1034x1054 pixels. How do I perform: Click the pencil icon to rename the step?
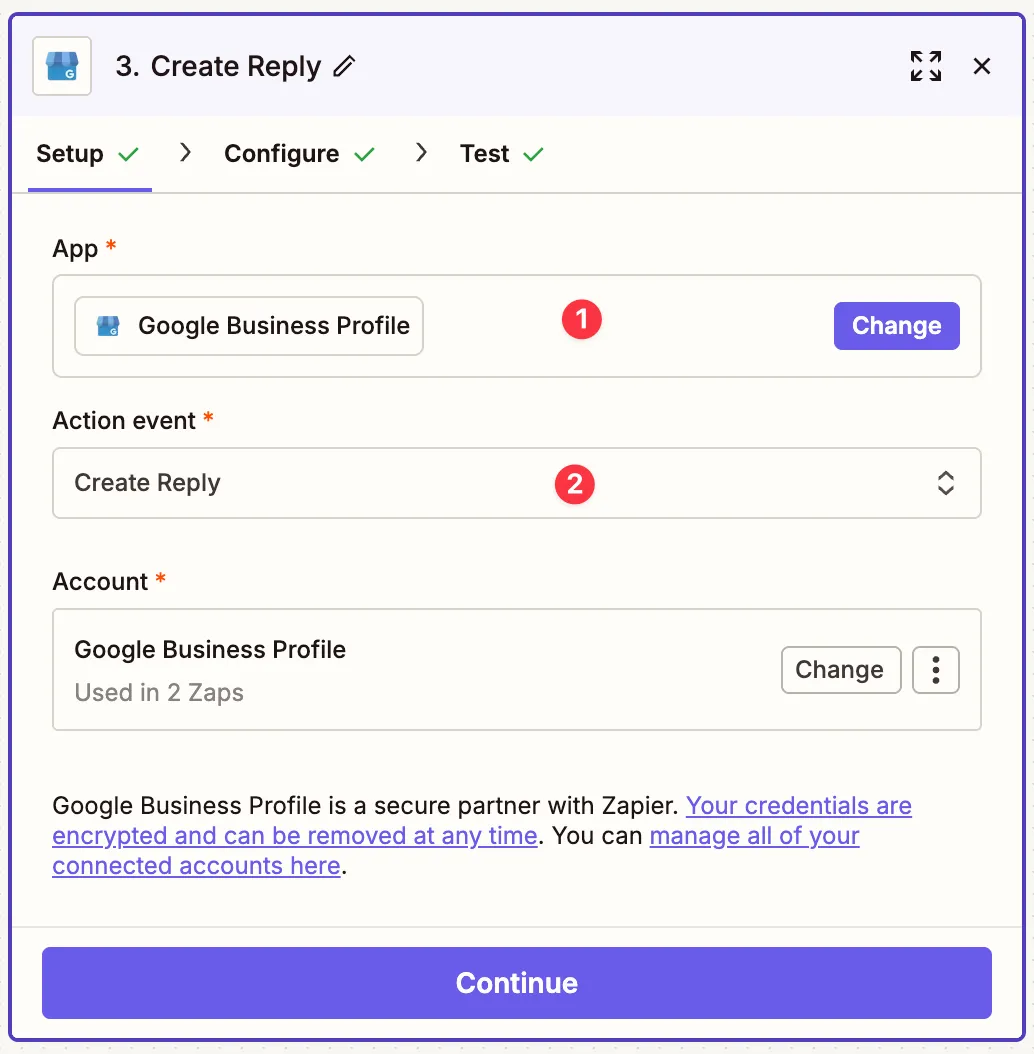(x=344, y=67)
